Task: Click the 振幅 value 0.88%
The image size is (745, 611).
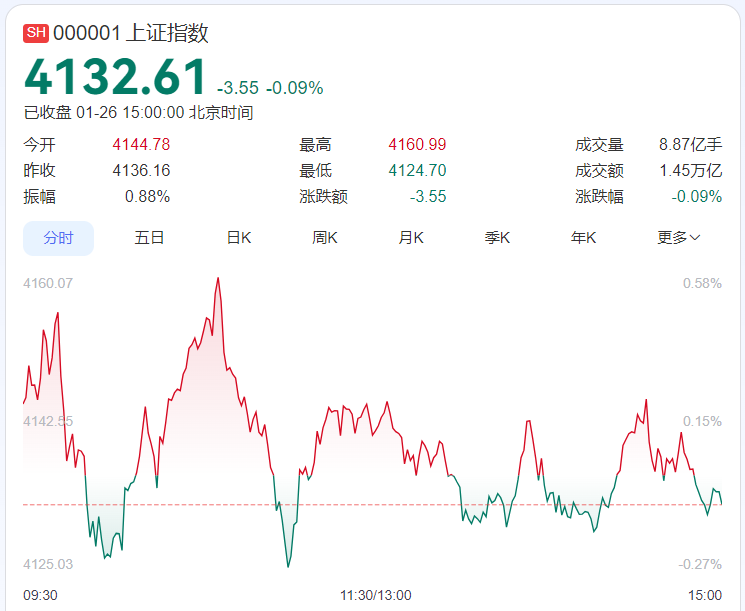Action: tap(147, 197)
